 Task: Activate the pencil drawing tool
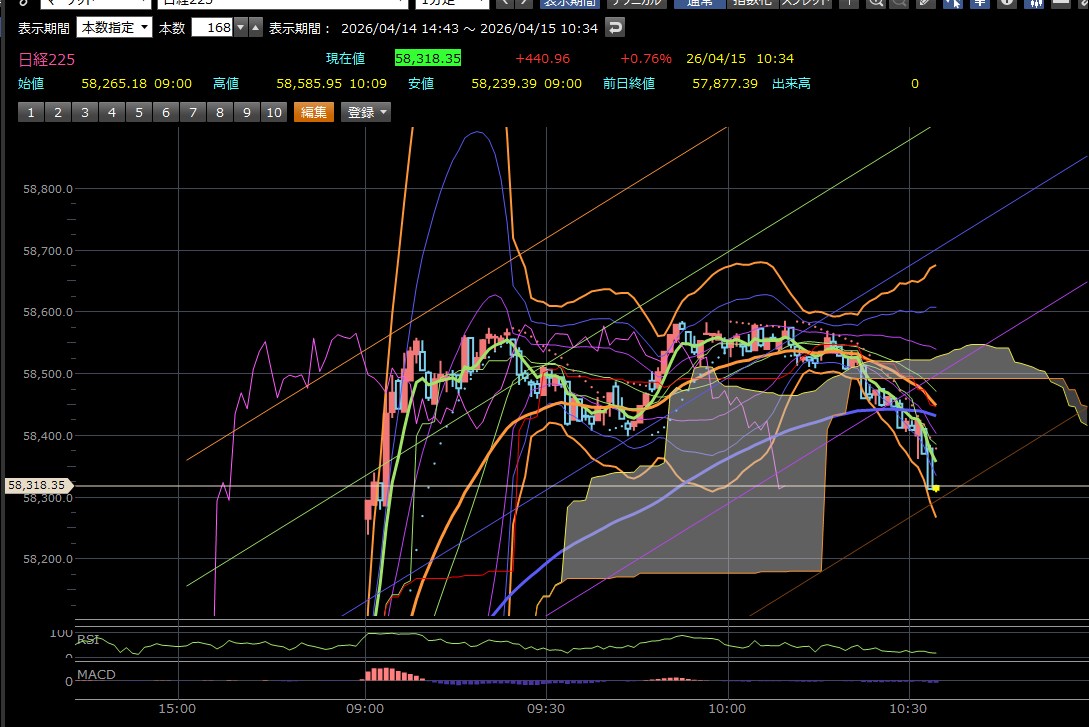(x=925, y=3)
